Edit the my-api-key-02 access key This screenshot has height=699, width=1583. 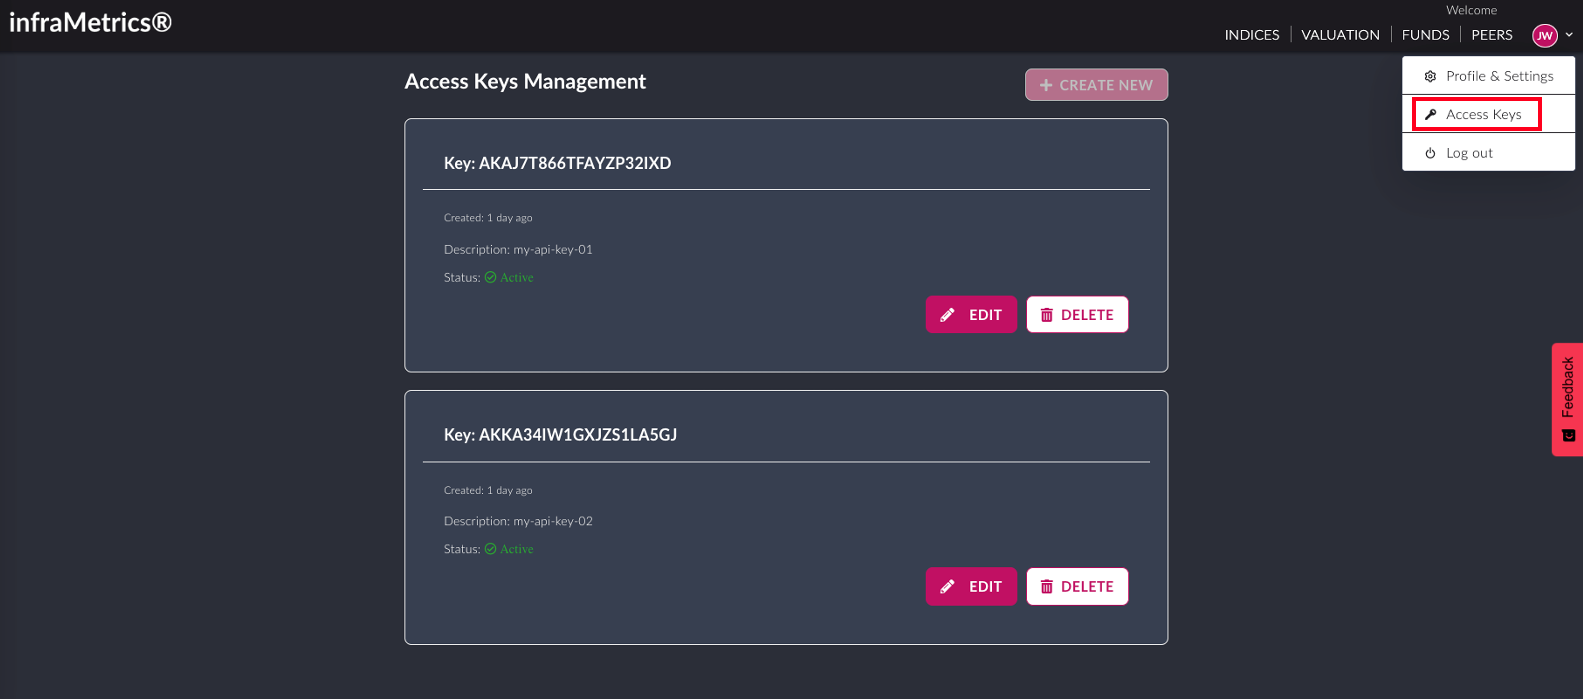(x=971, y=587)
